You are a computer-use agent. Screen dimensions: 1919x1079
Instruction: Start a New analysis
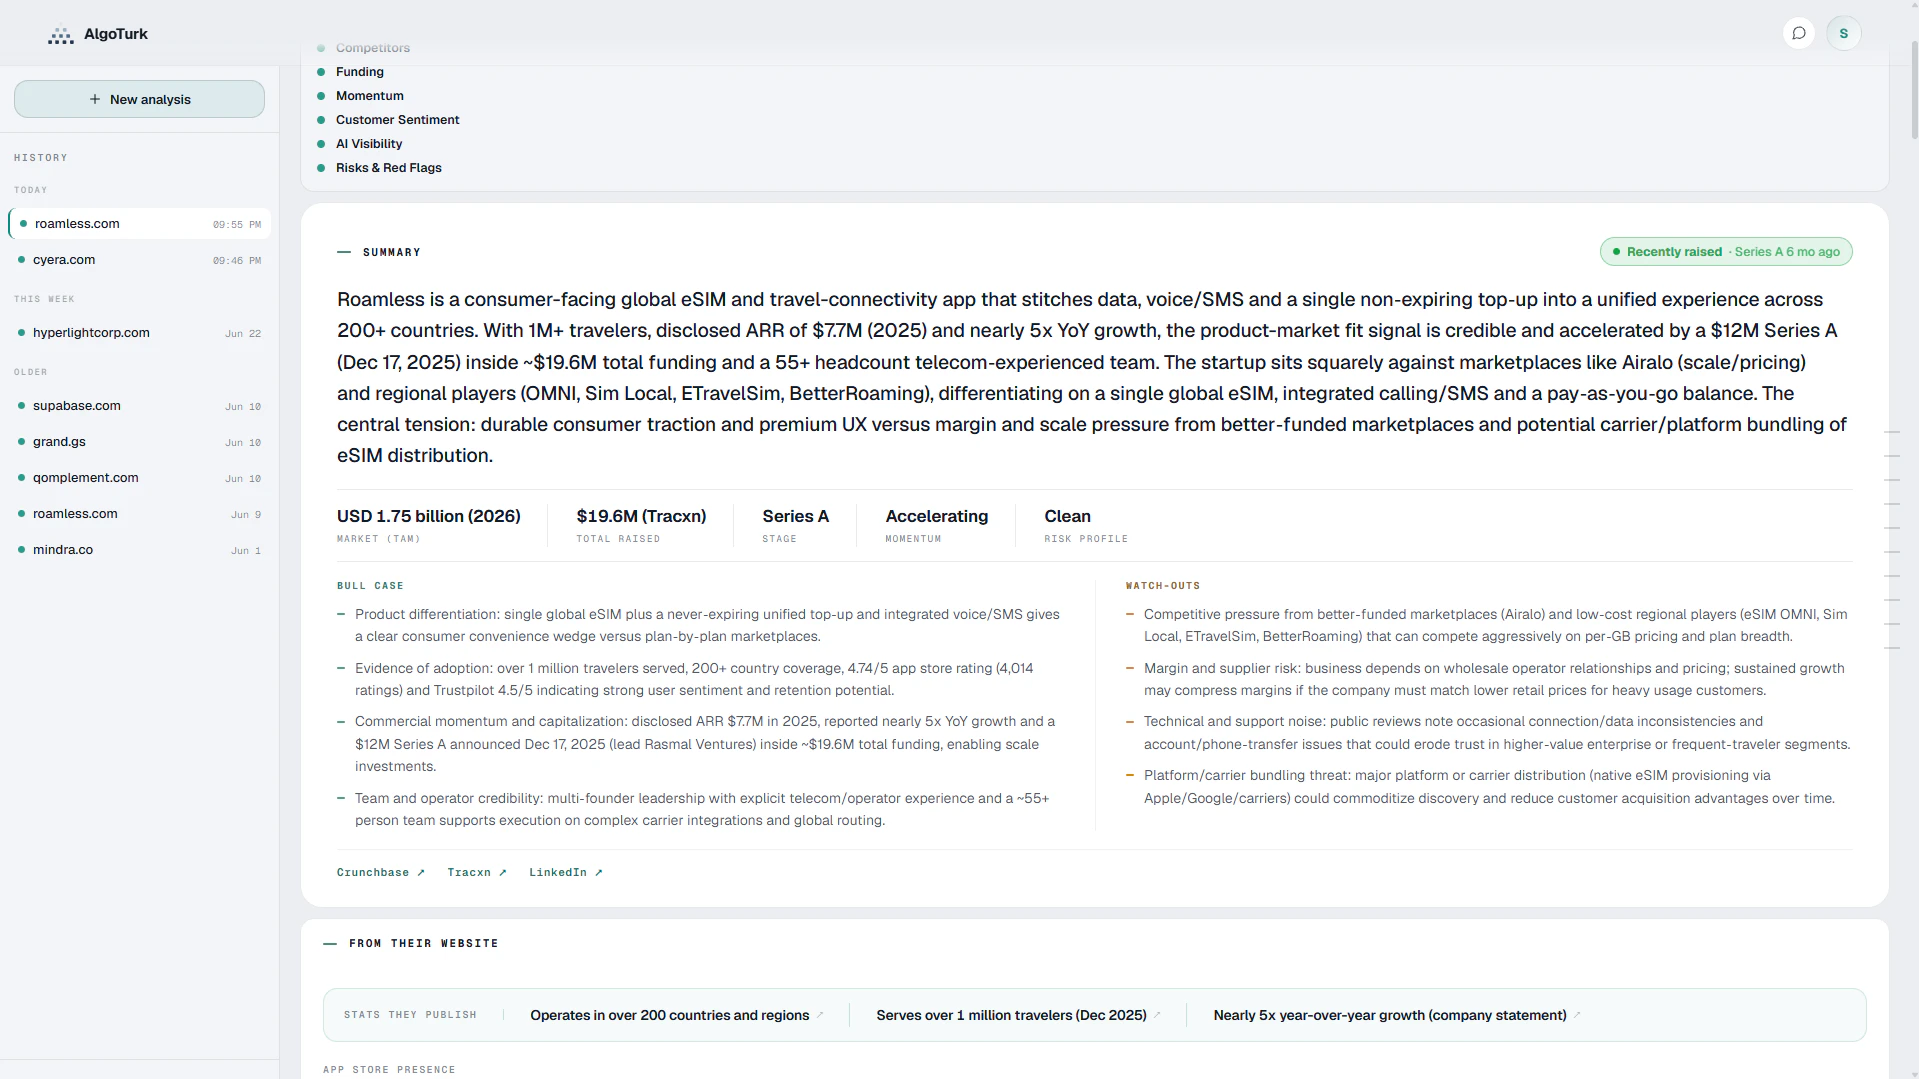139,99
